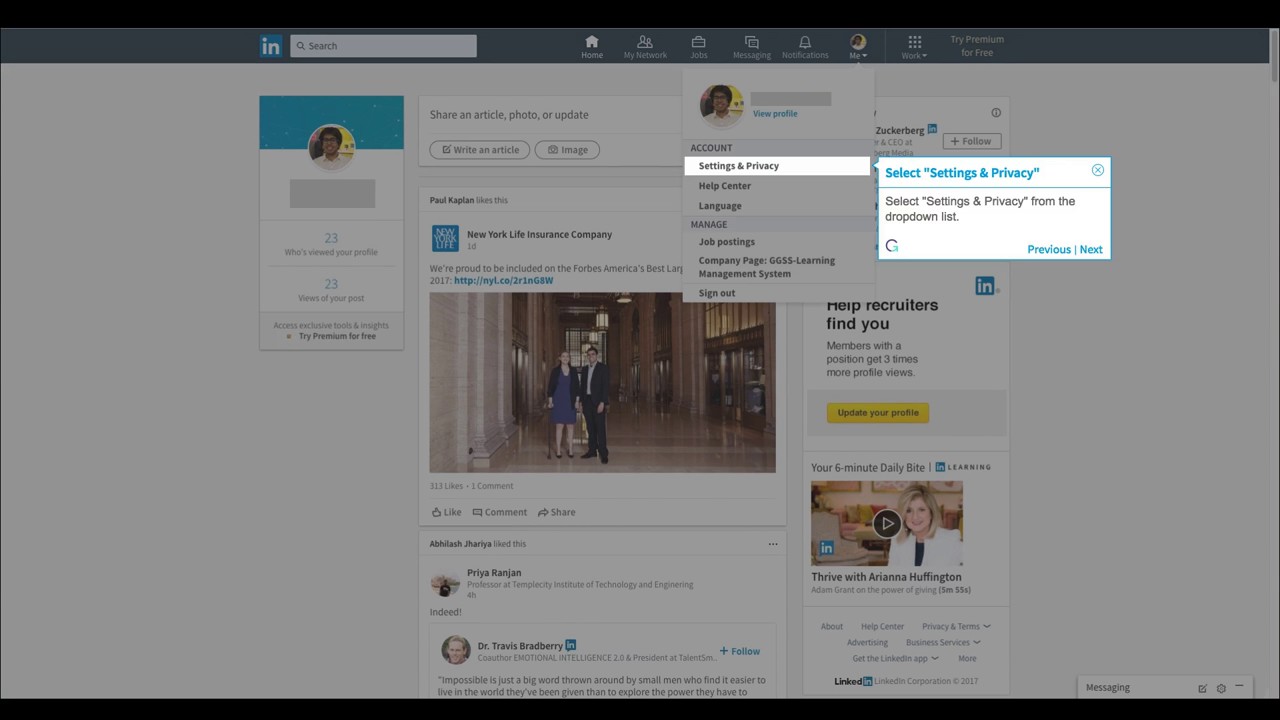This screenshot has height=720, width=1280.
Task: Click Previous in the tooltip
Action: 1049,250
